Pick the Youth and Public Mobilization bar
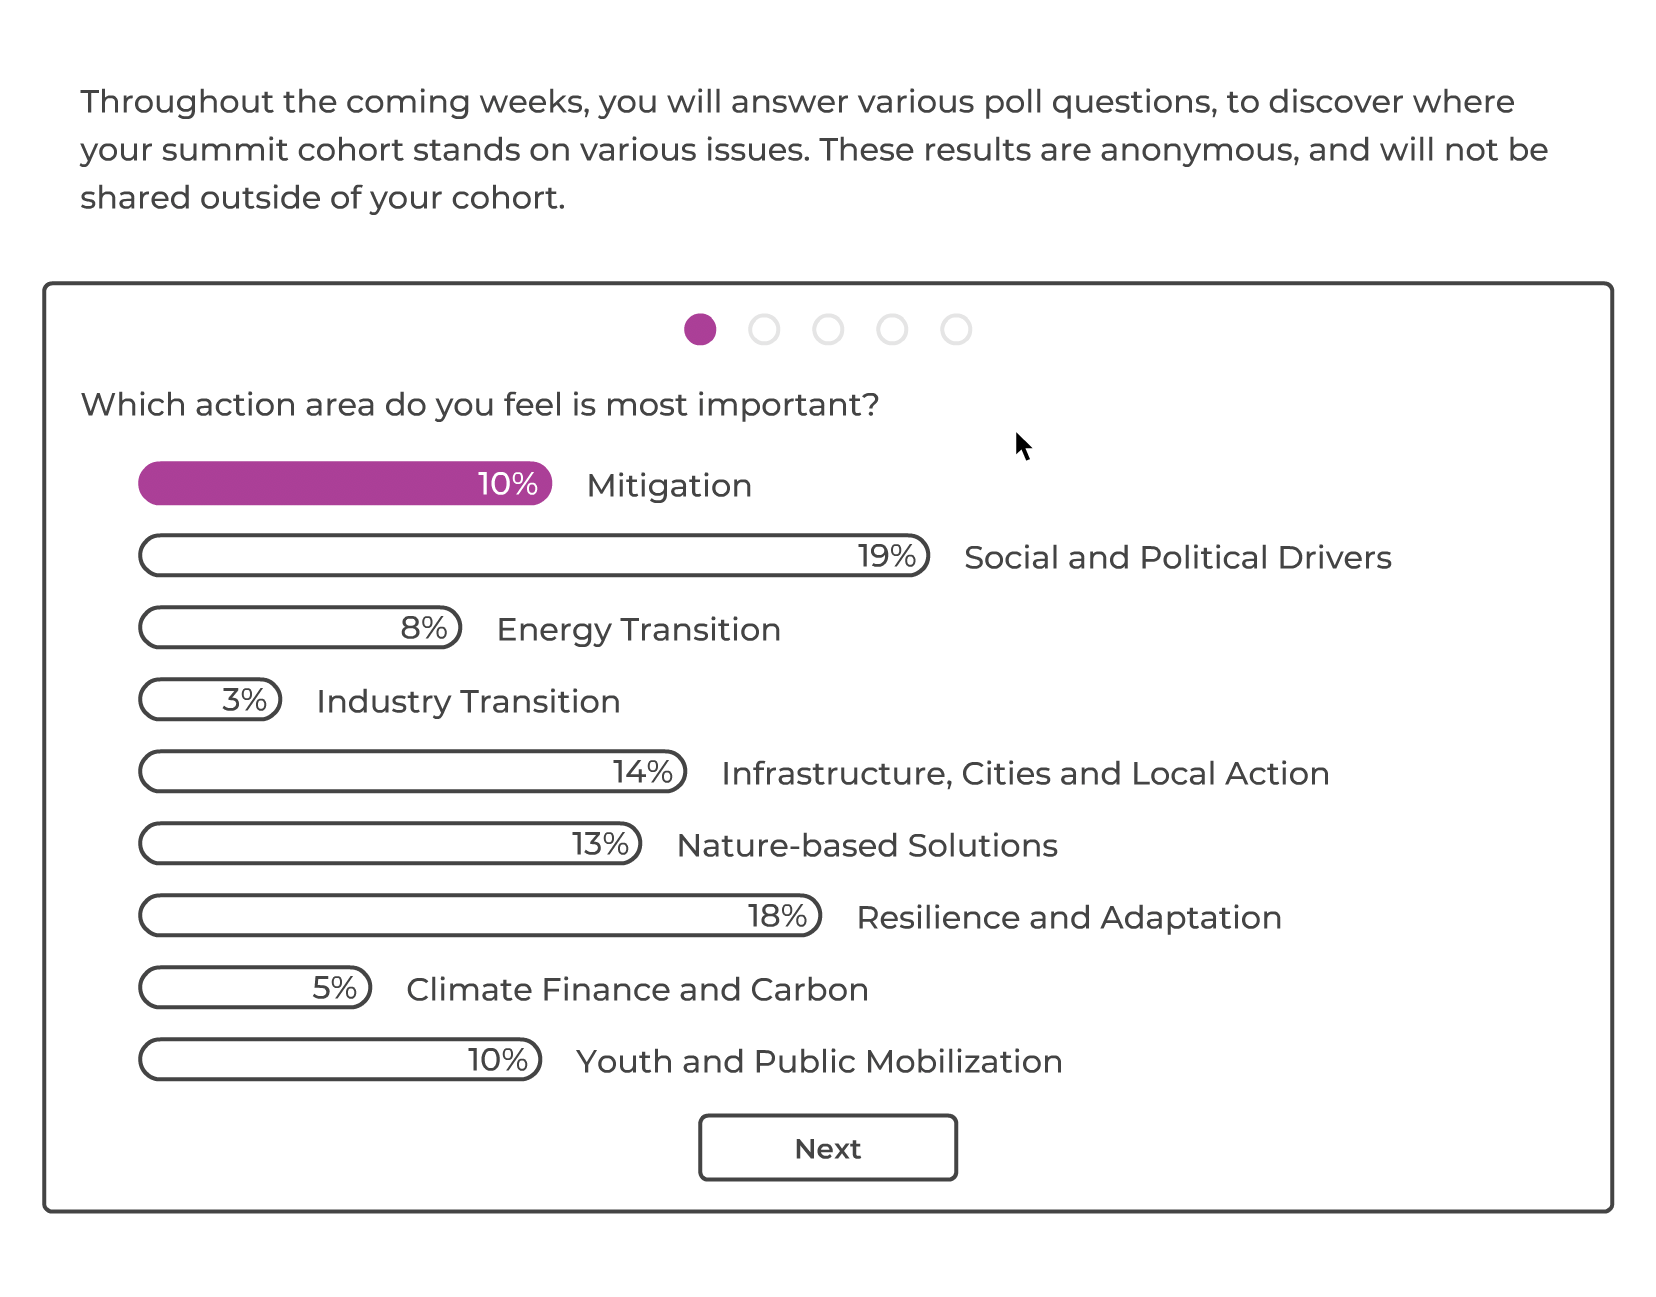Viewport: 1656px width, 1297px height. (x=340, y=1060)
